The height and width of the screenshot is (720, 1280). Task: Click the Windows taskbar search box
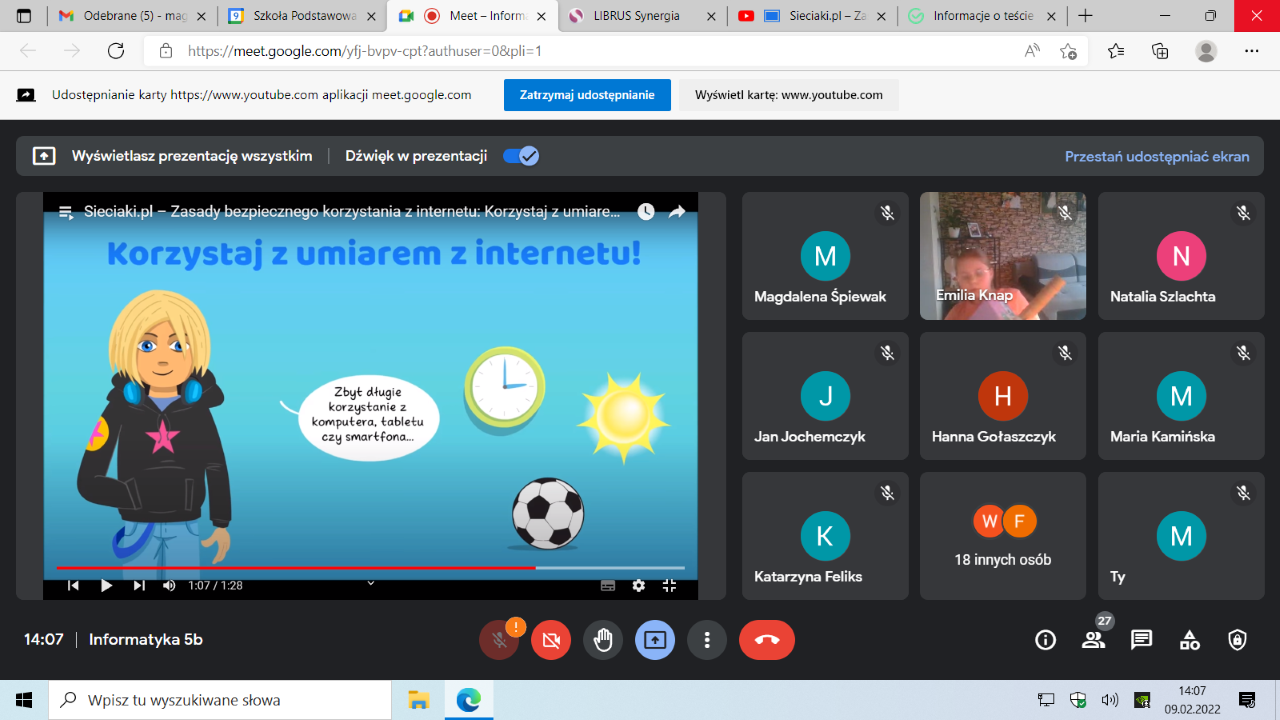point(220,700)
